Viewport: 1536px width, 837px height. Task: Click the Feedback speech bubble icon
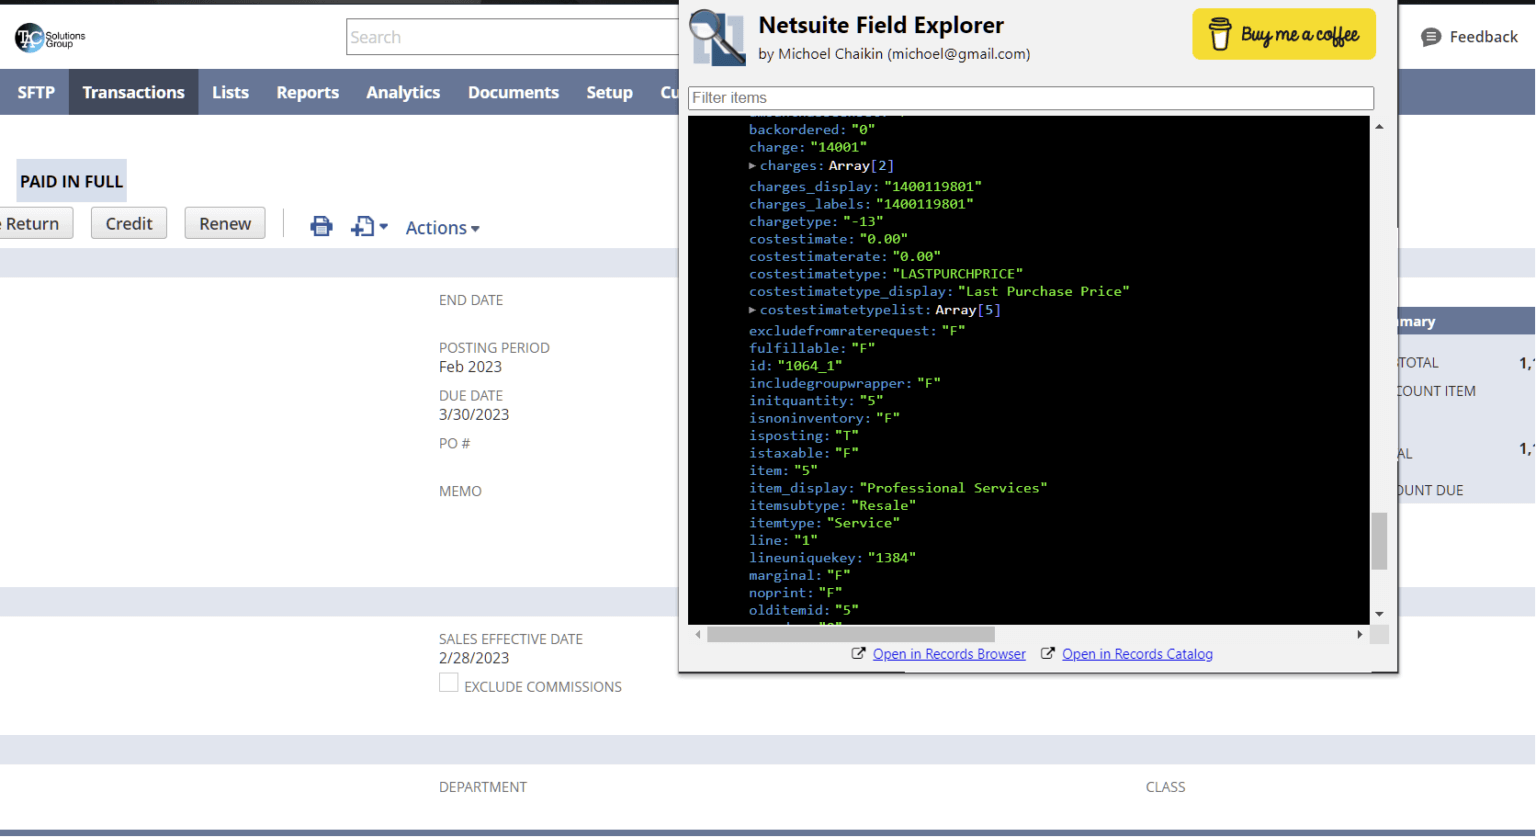pos(1431,37)
